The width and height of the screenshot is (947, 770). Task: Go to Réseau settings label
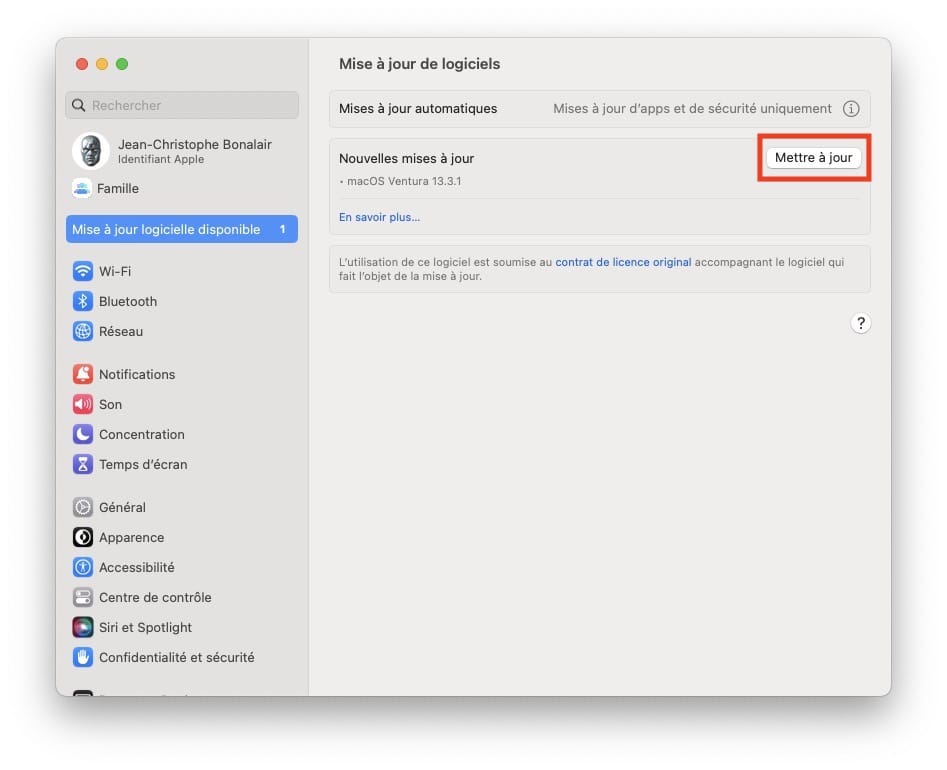pos(121,332)
